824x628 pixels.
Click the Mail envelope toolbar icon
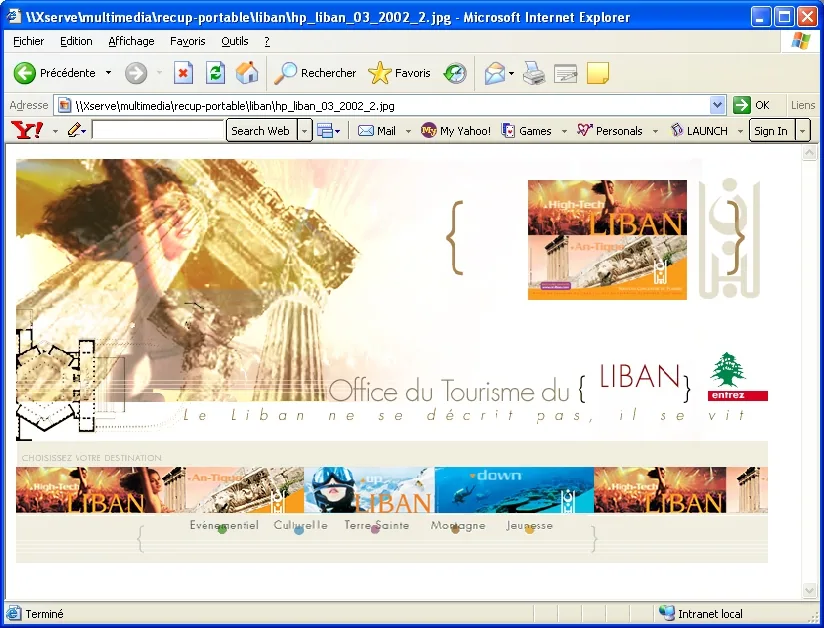click(x=495, y=73)
